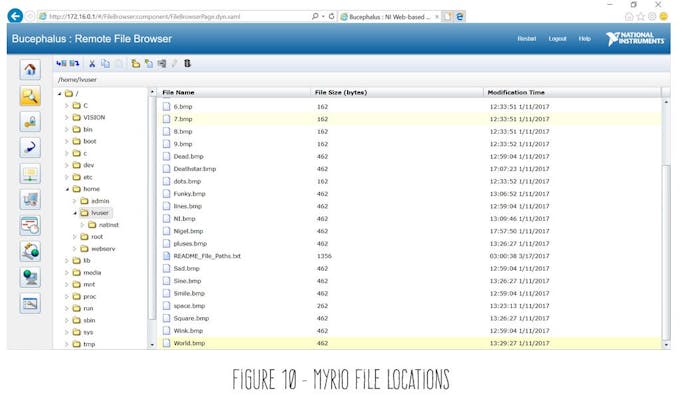The width and height of the screenshot is (680, 397).
Task: Open the Security Configuration padlock icon
Action: coord(30,122)
